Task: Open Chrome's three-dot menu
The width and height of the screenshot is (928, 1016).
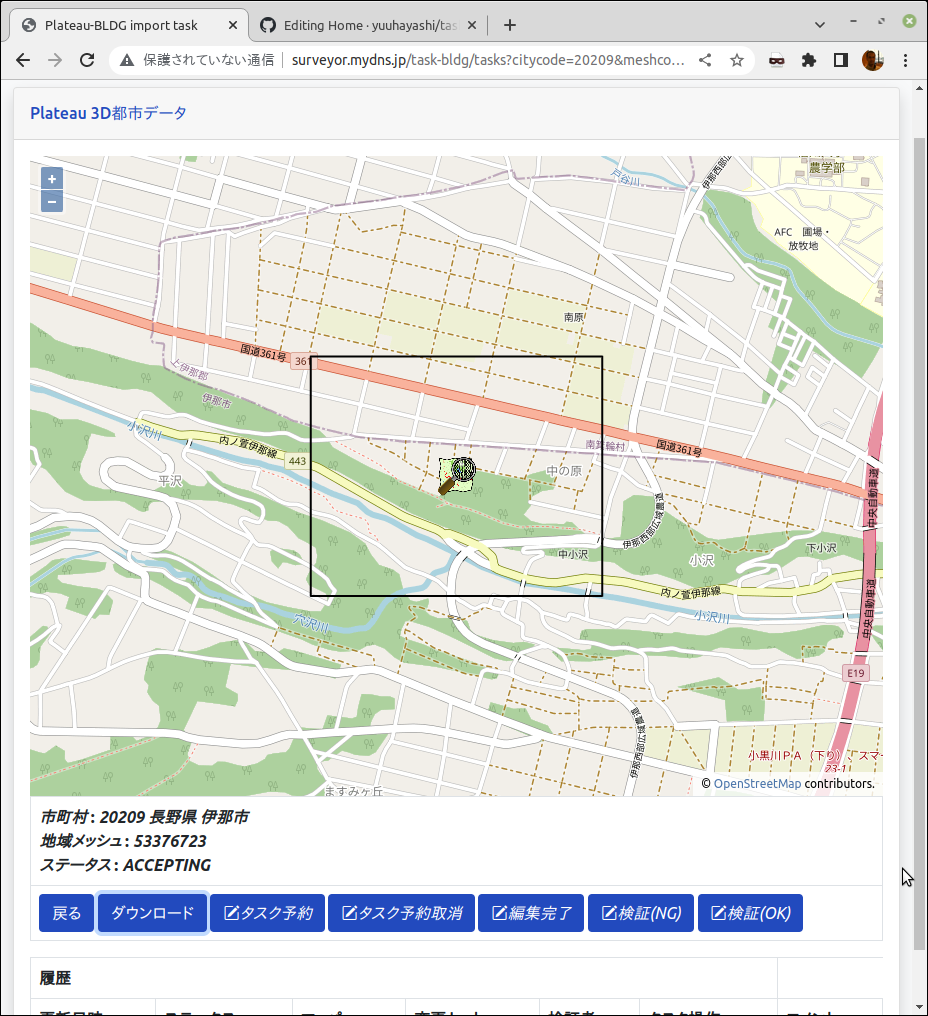Action: 905,60
